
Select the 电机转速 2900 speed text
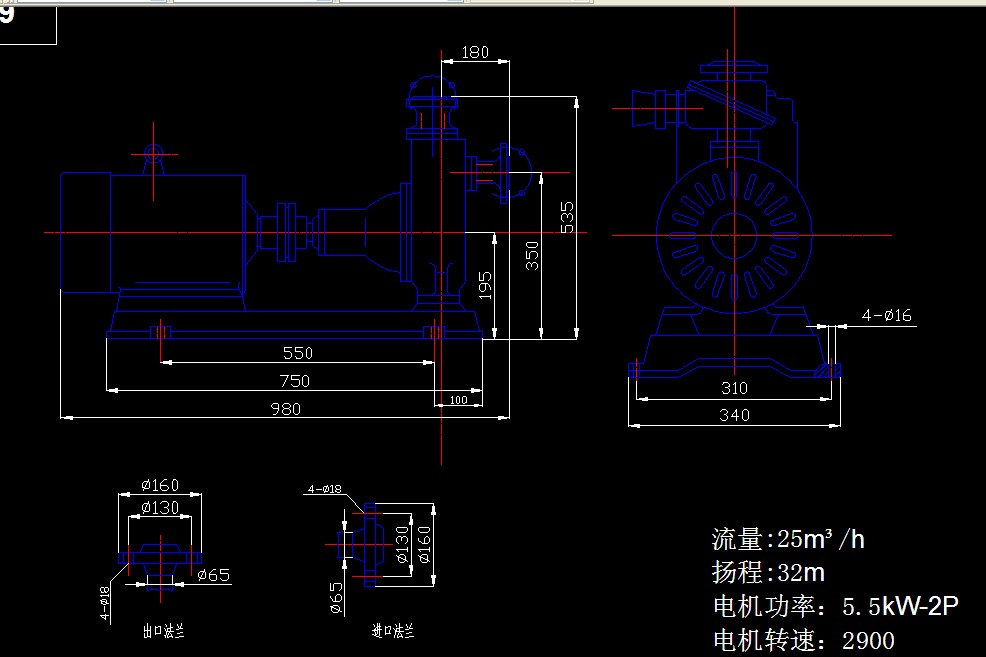coord(803,640)
